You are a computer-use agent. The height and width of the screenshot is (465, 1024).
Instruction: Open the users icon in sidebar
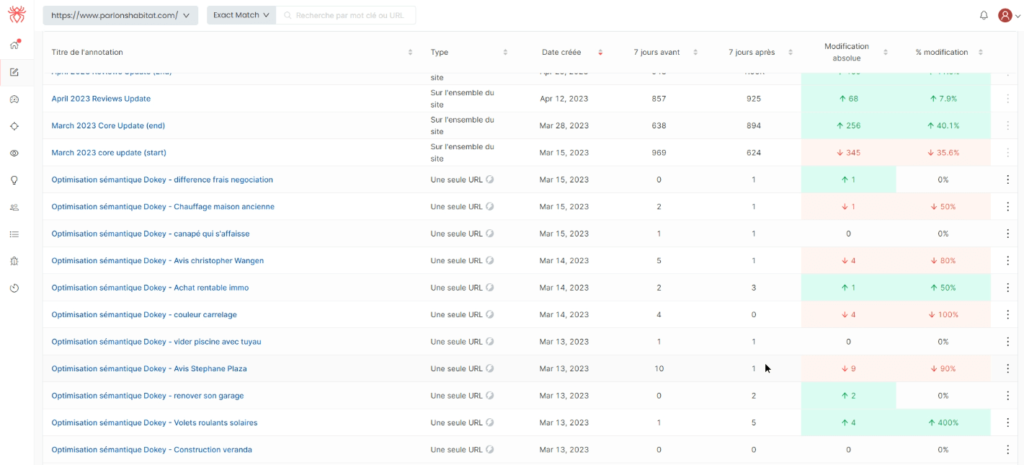[14, 207]
